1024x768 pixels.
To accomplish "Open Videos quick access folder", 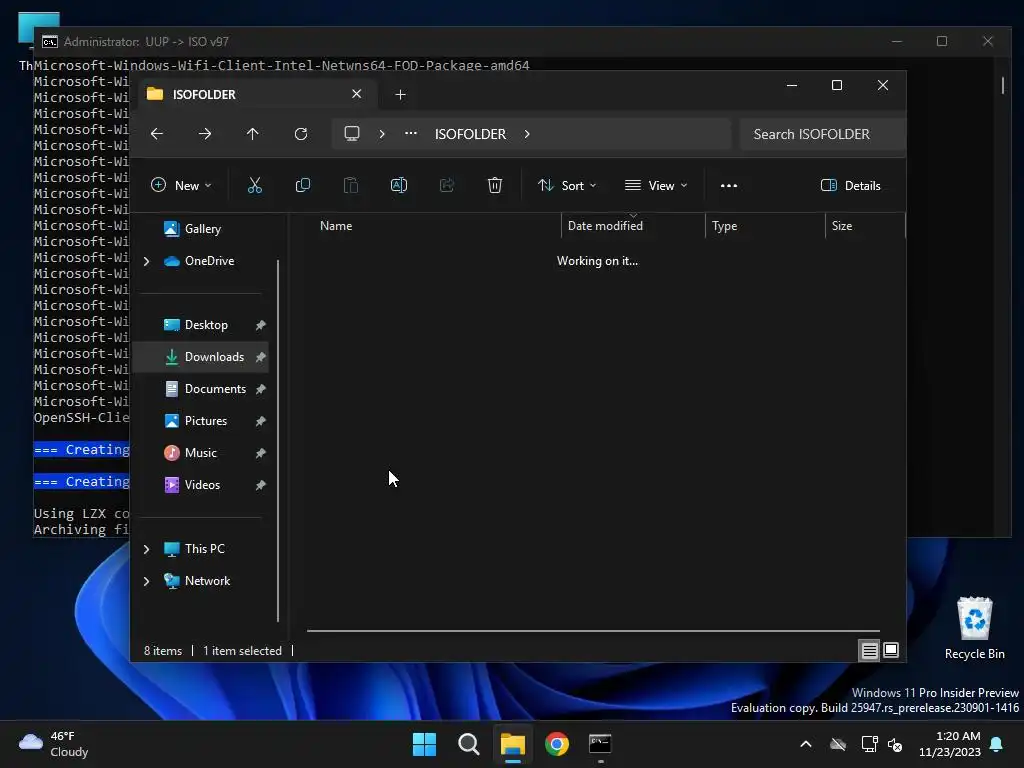I will pyautogui.click(x=202, y=485).
